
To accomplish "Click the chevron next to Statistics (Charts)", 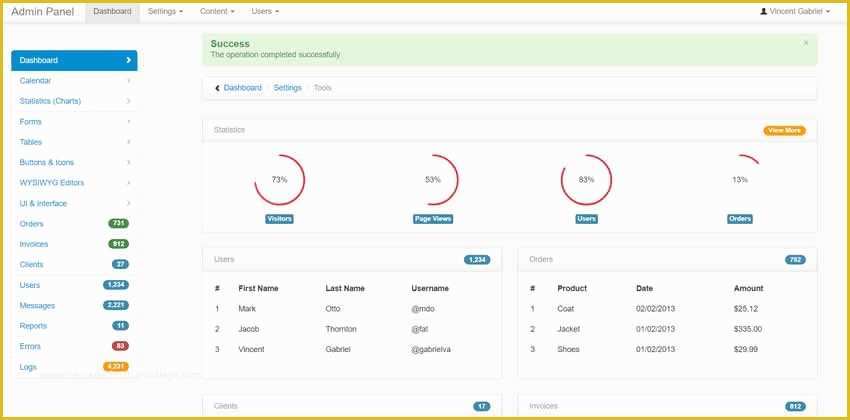I will (x=128, y=101).
